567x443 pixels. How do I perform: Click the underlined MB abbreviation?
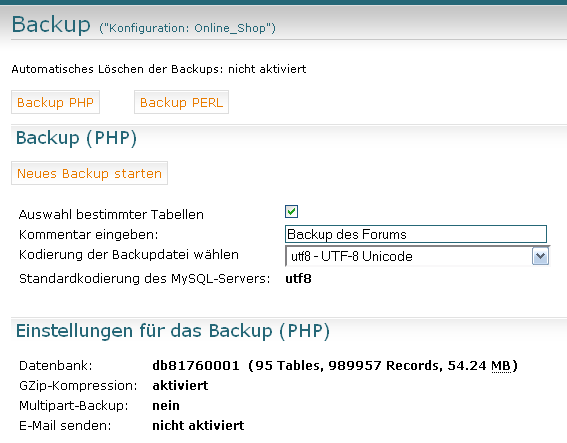[501, 366]
